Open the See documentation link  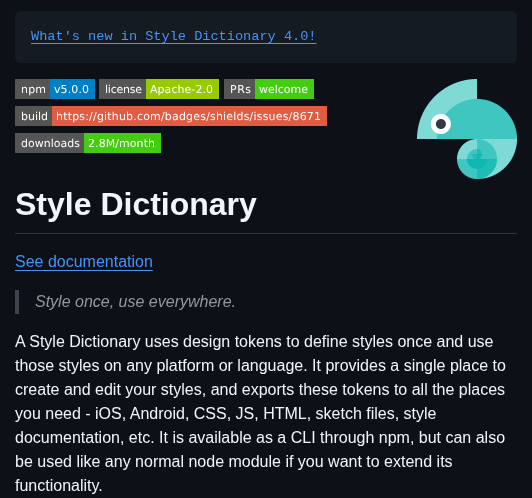point(84,262)
